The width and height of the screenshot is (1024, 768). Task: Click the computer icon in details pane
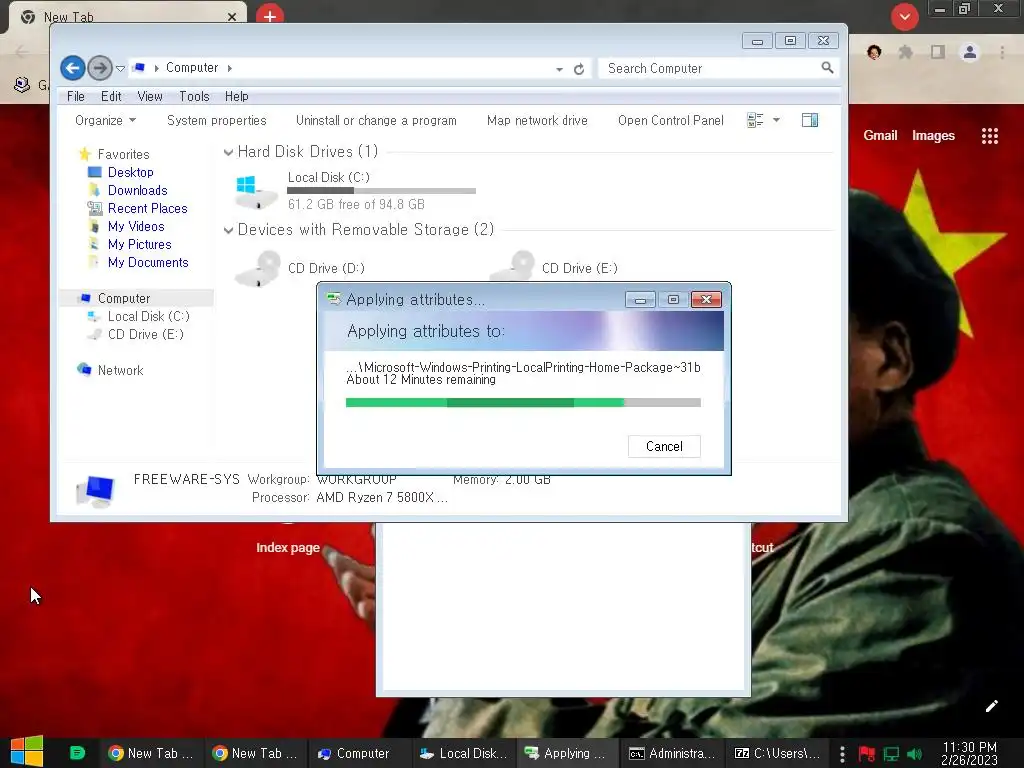[x=95, y=490]
